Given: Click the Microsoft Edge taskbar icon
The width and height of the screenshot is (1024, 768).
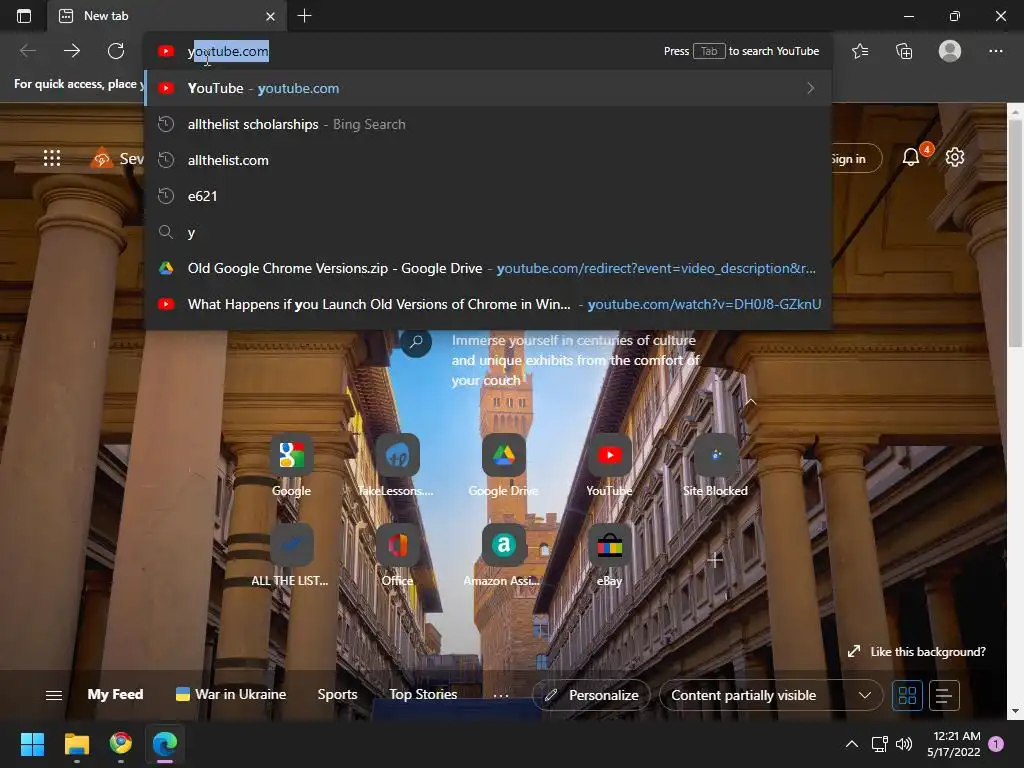Looking at the screenshot, I should pos(165,744).
